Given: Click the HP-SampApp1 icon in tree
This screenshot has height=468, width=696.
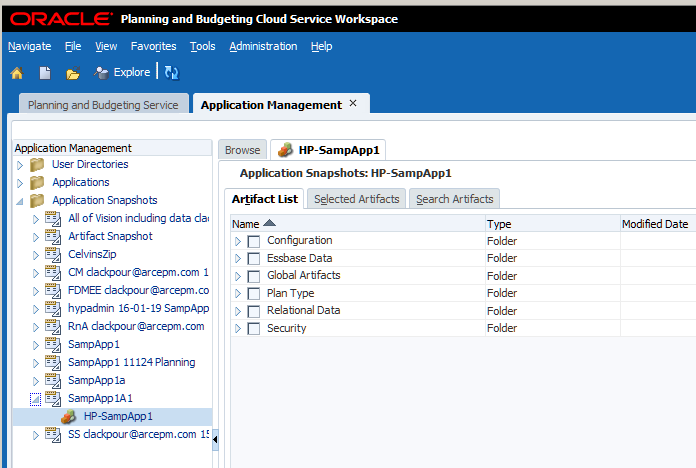Looking at the screenshot, I should 70,417.
